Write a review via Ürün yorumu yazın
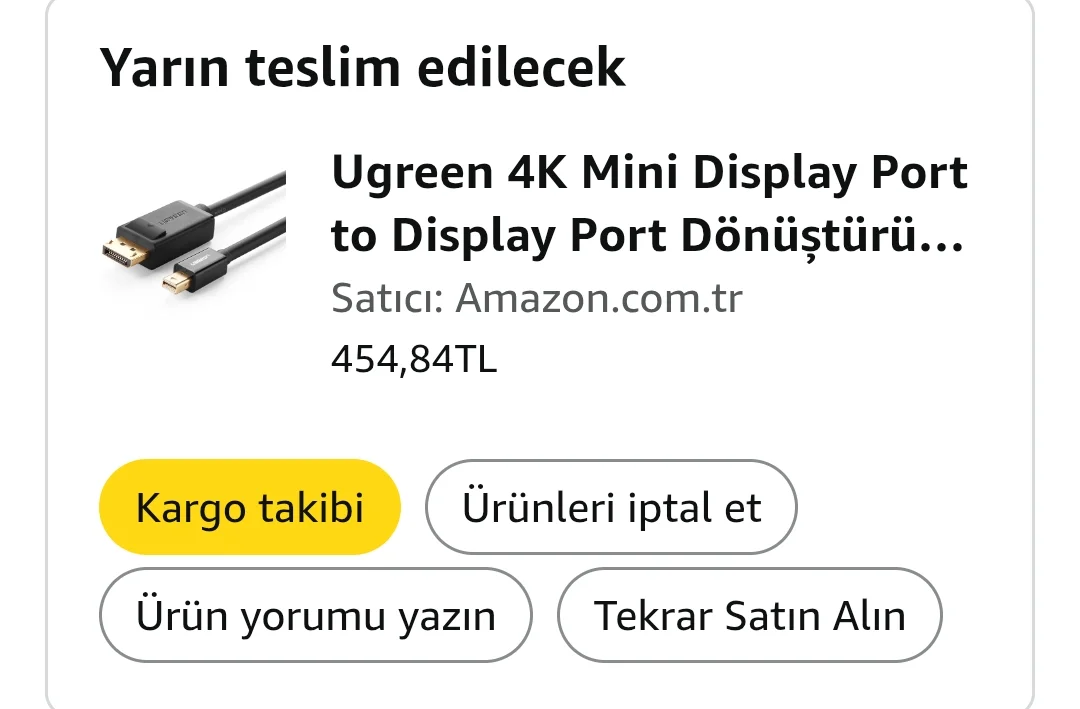 [315, 615]
